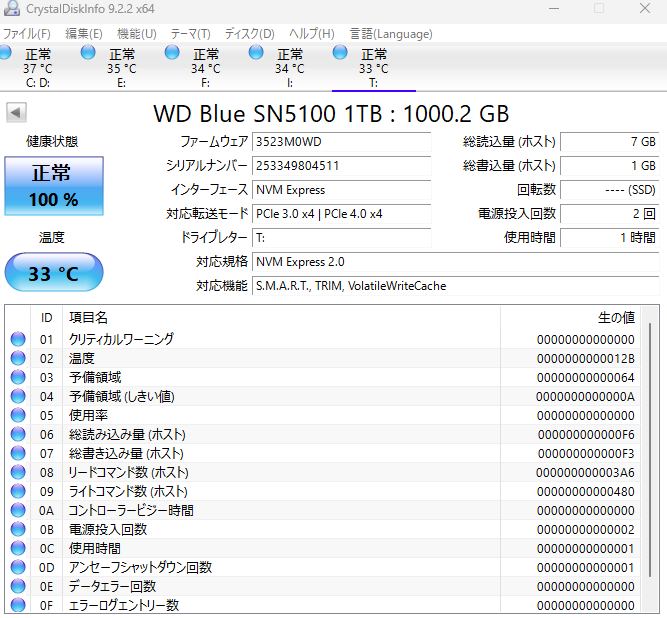This screenshot has height=618, width=667.
Task: Click the 項目名 column header
Action: (281, 318)
